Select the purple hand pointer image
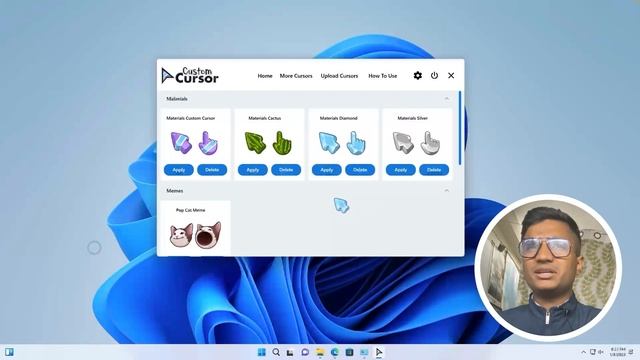This screenshot has width=640, height=360. (208, 143)
